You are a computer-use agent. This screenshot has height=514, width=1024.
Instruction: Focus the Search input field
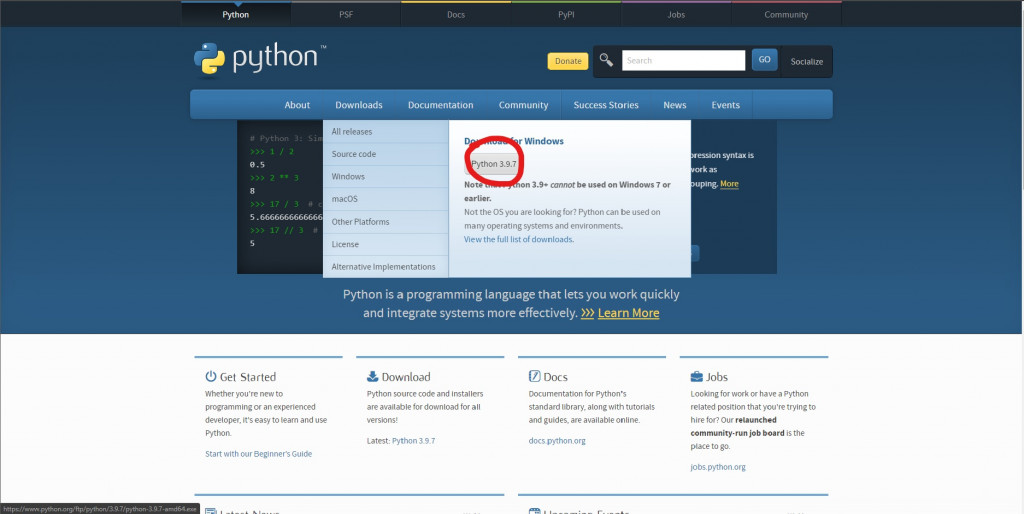tap(683, 60)
